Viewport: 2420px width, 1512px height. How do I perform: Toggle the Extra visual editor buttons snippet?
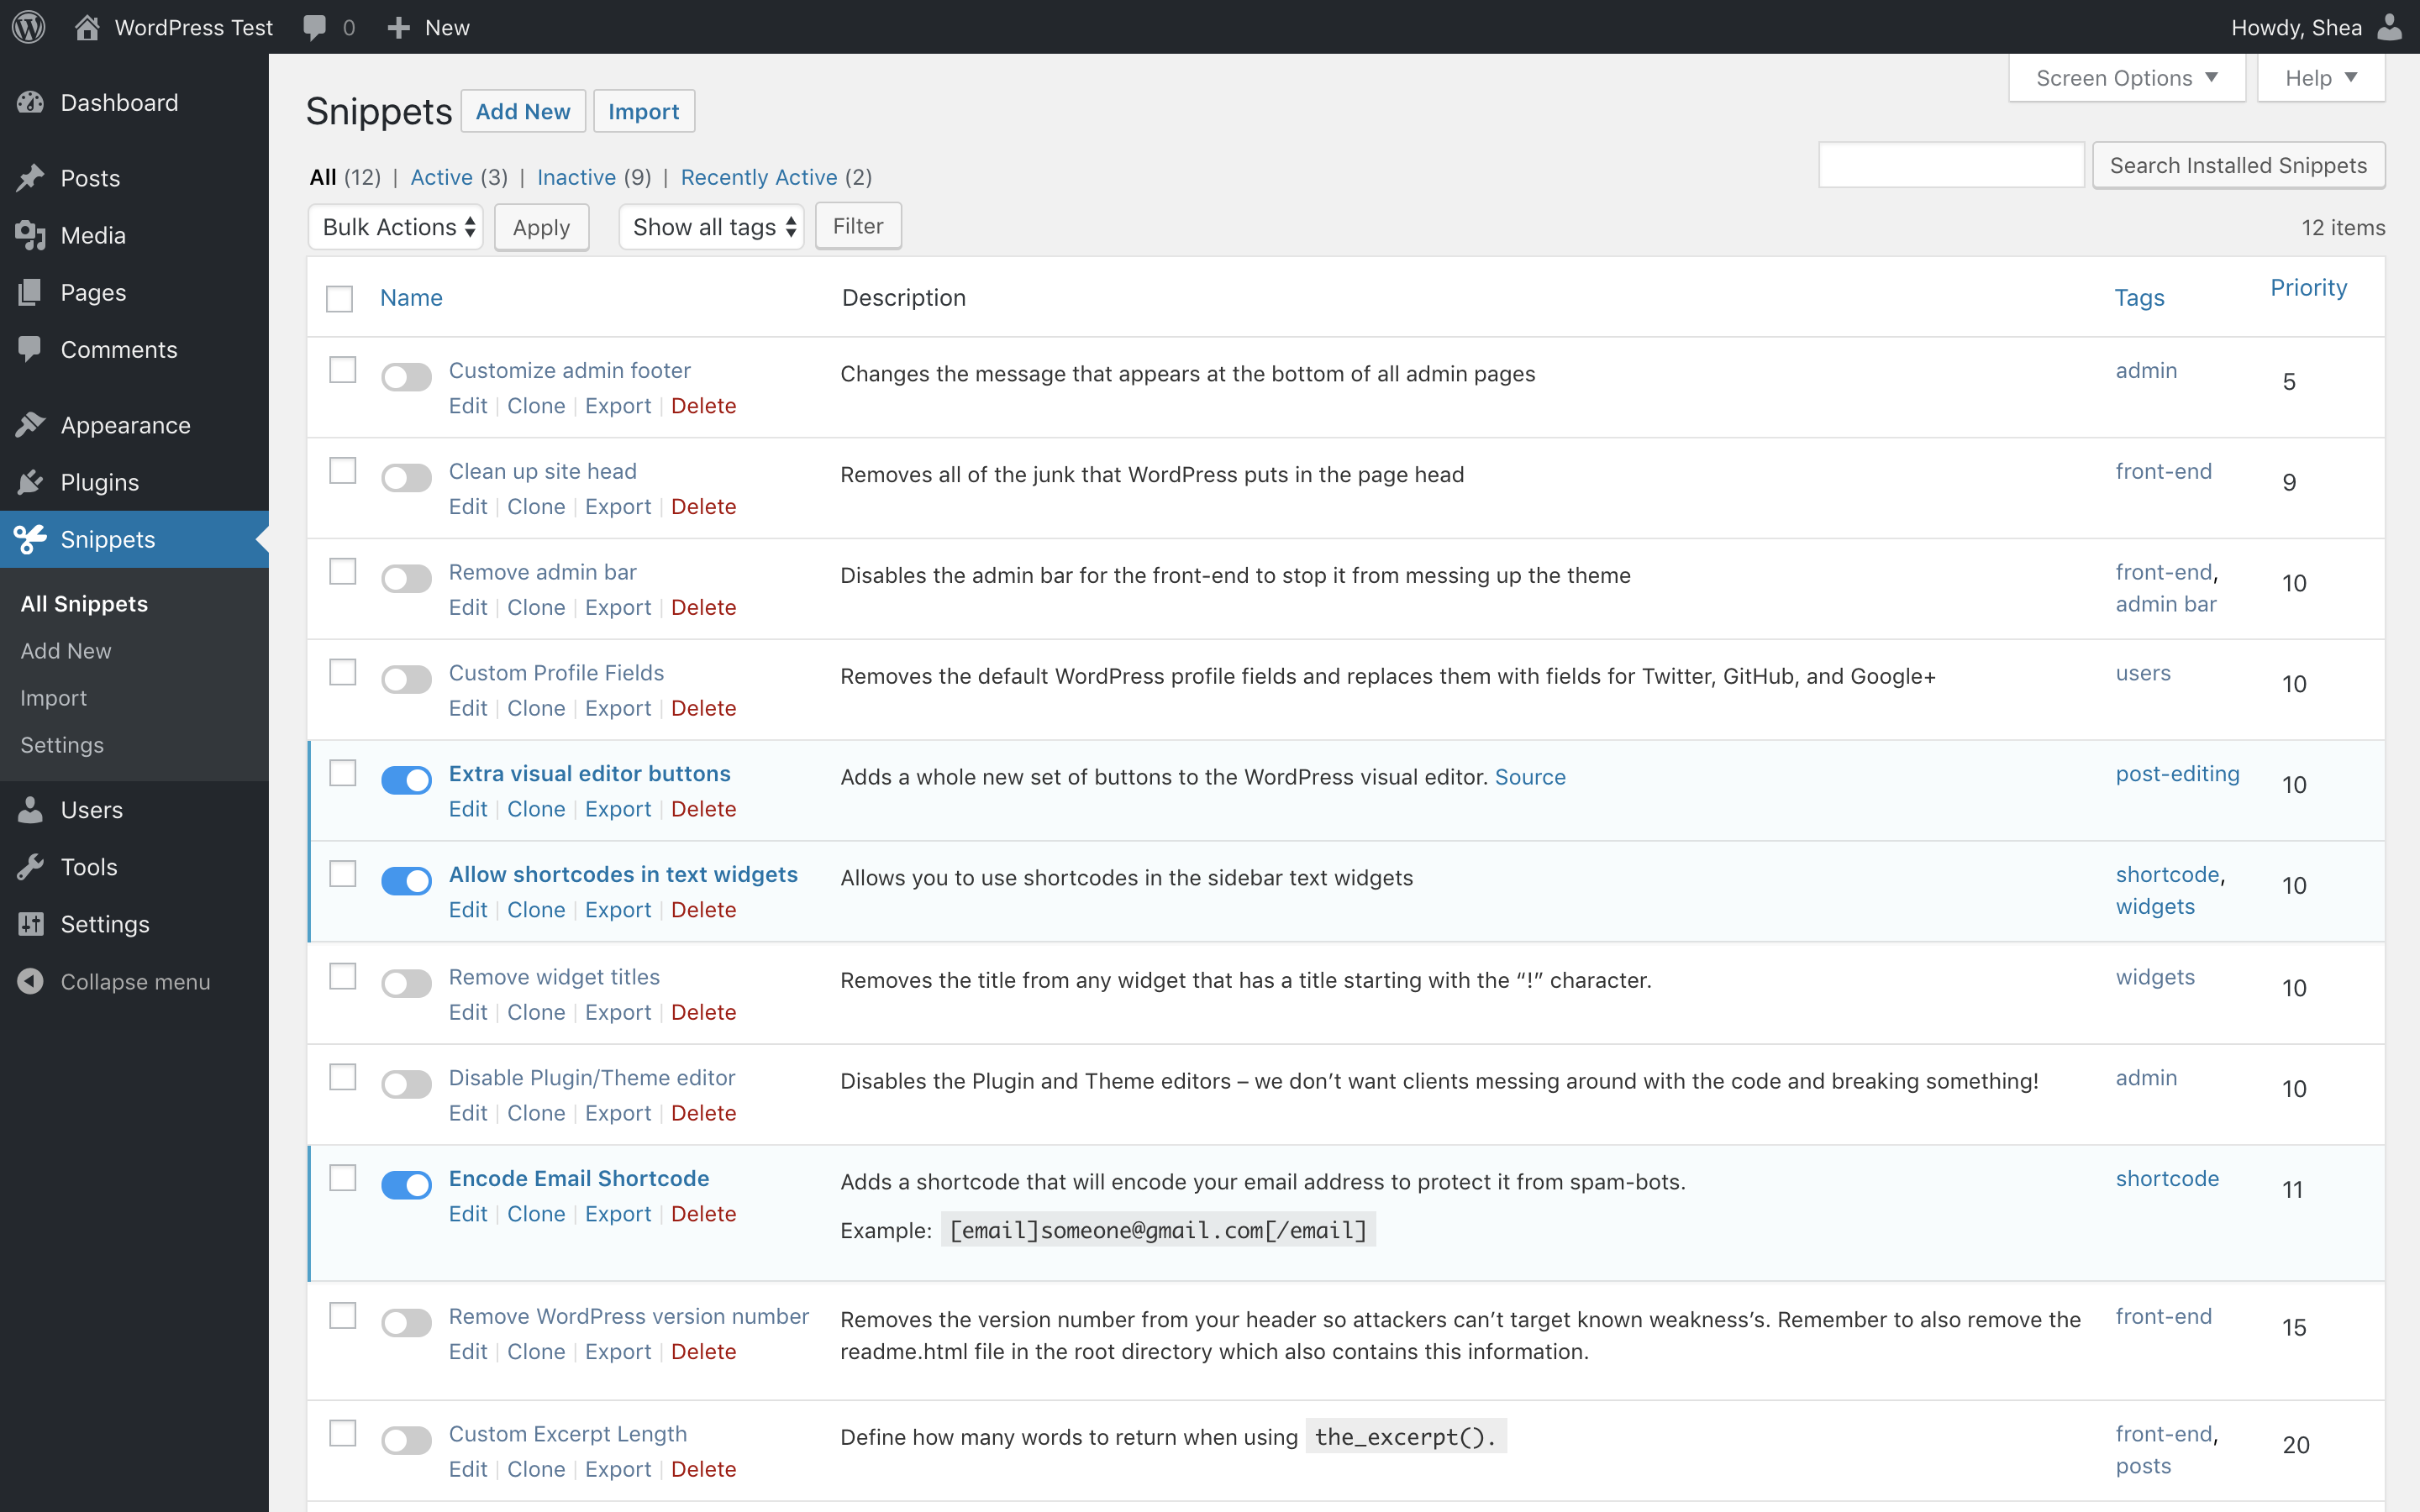[408, 779]
